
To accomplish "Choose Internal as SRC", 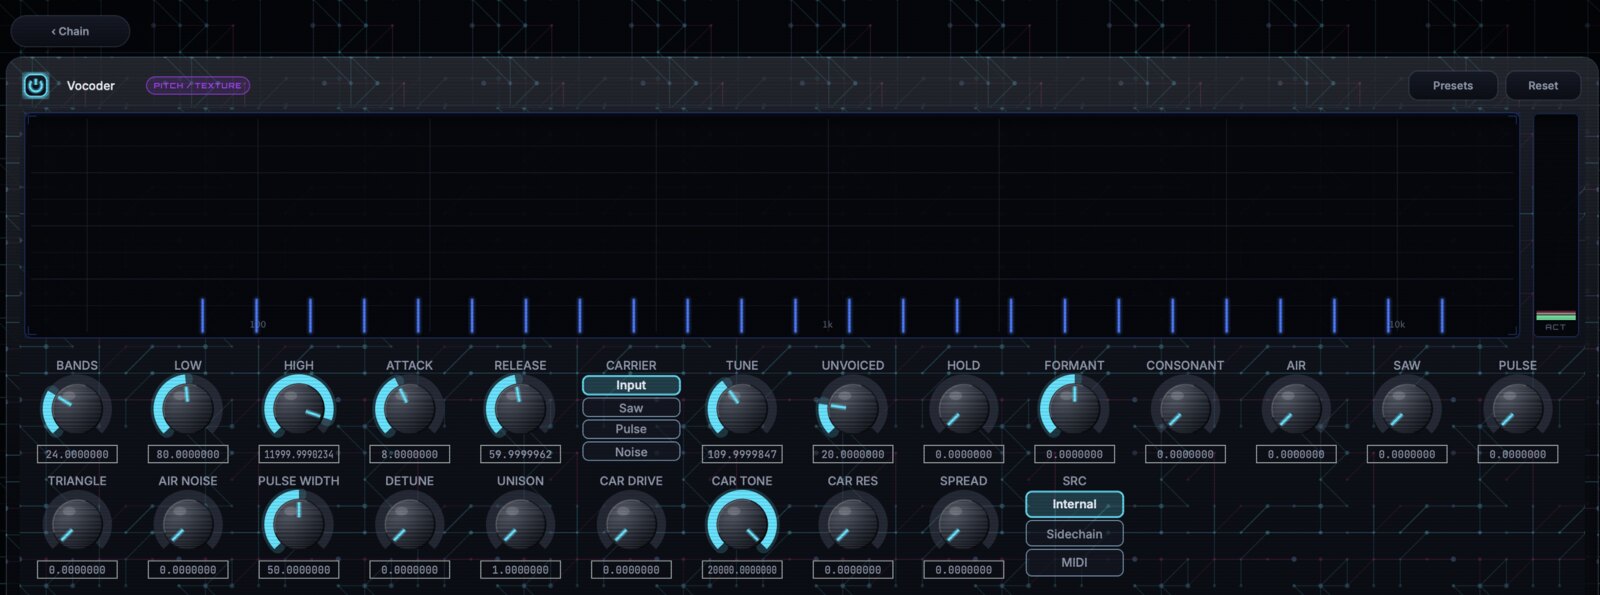I will tap(1074, 504).
